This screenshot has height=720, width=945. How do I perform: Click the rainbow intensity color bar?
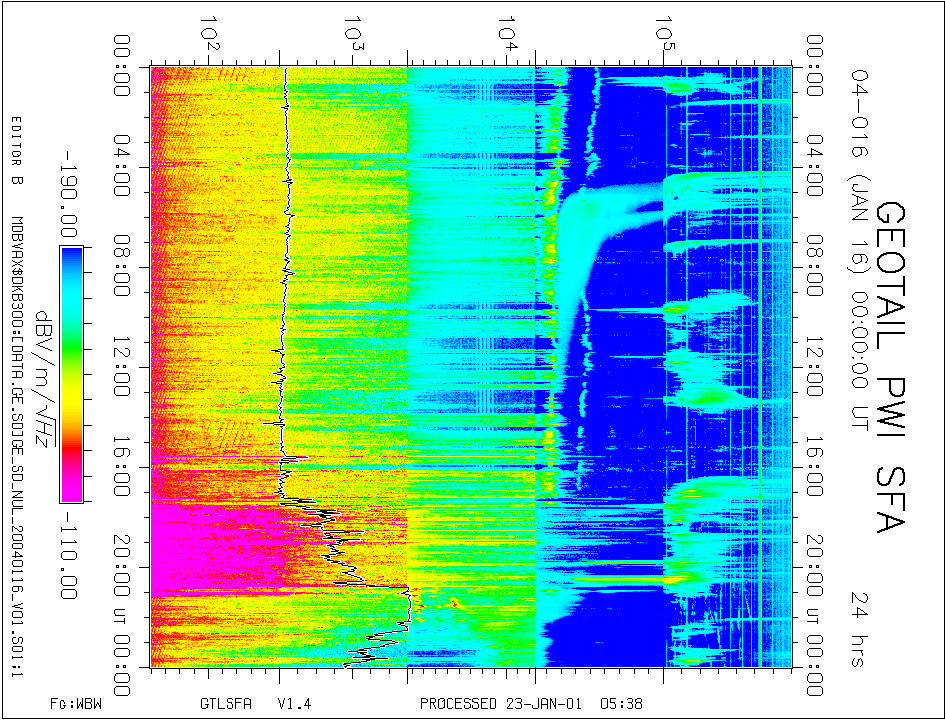click(x=71, y=374)
